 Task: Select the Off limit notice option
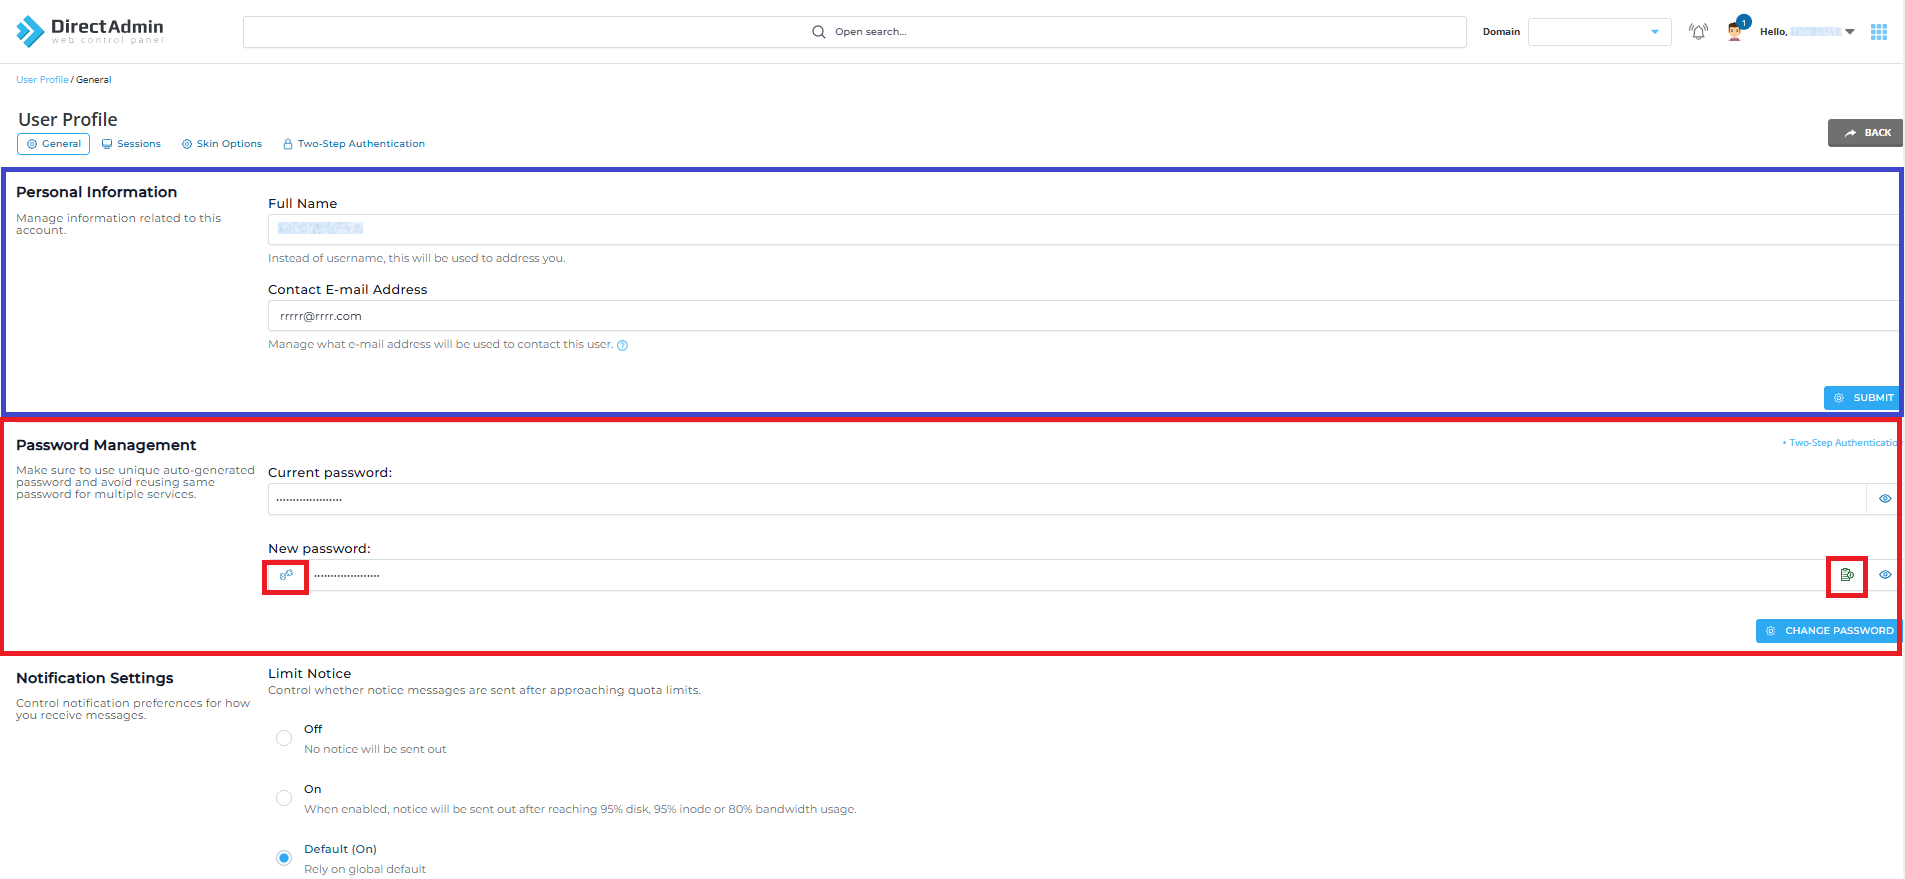pos(284,738)
